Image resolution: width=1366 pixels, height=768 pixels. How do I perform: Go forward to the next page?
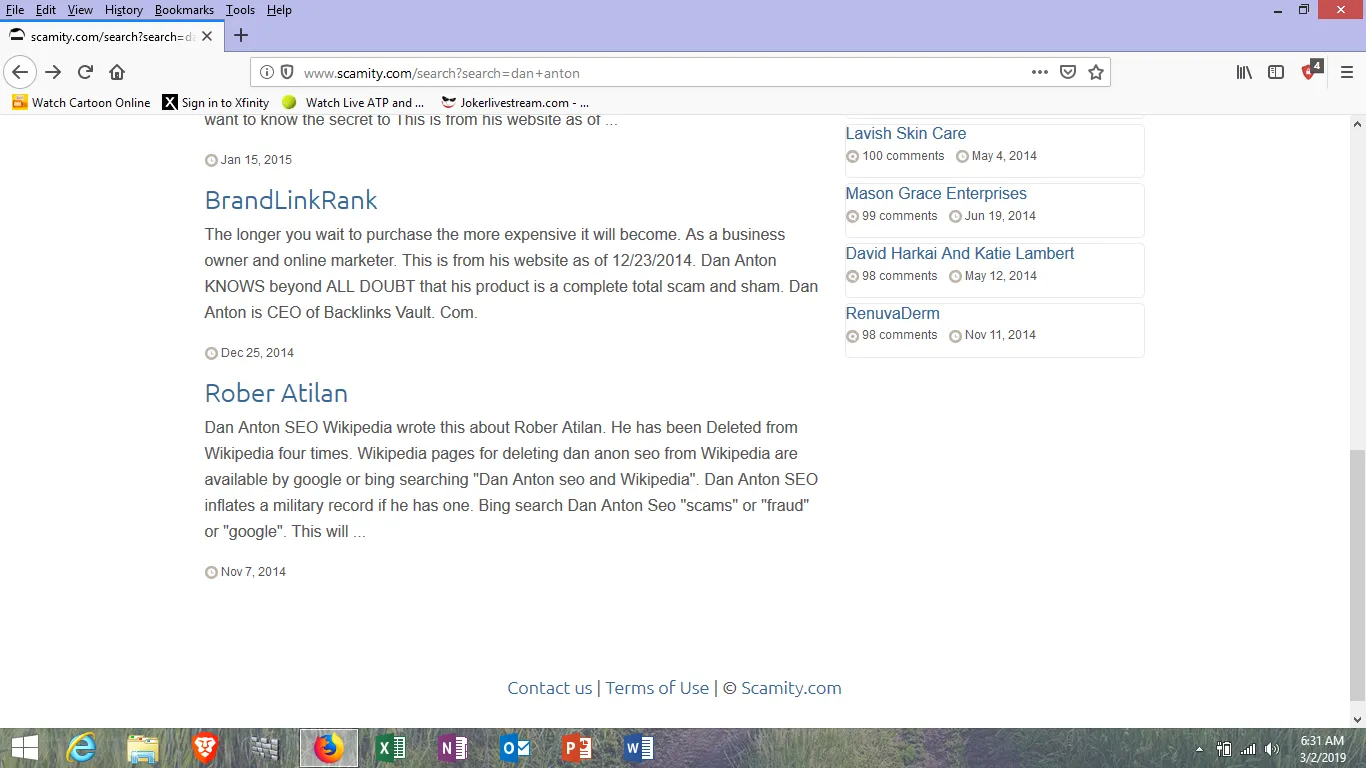[x=53, y=72]
